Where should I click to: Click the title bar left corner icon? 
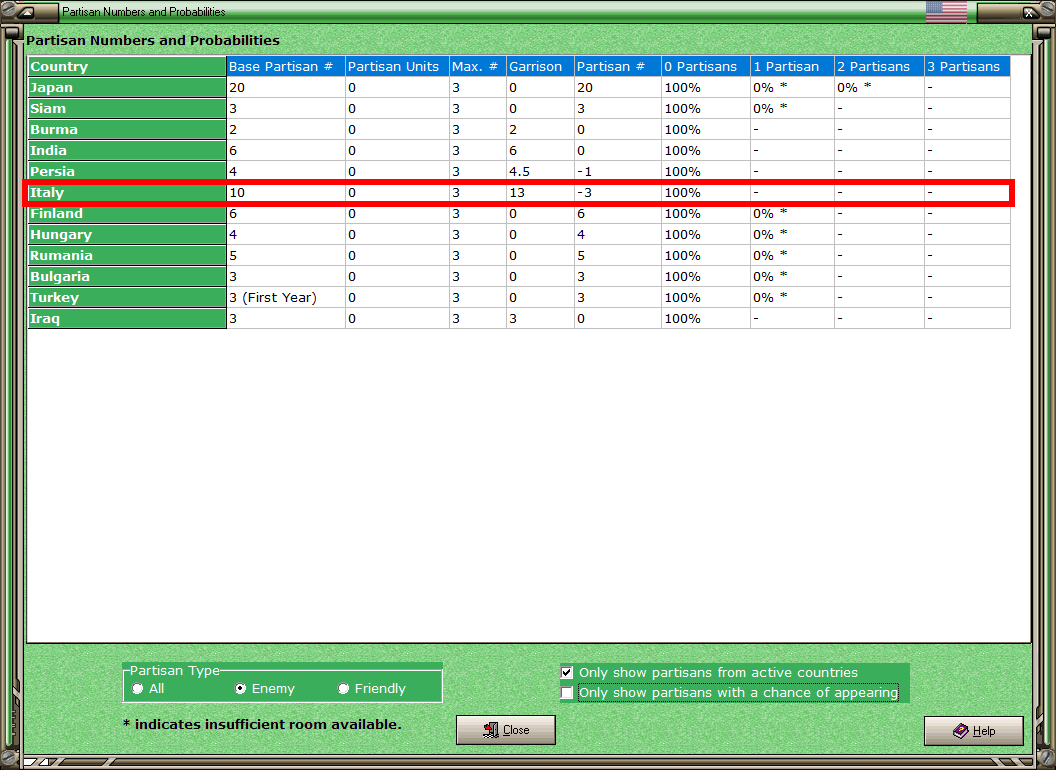[26, 11]
